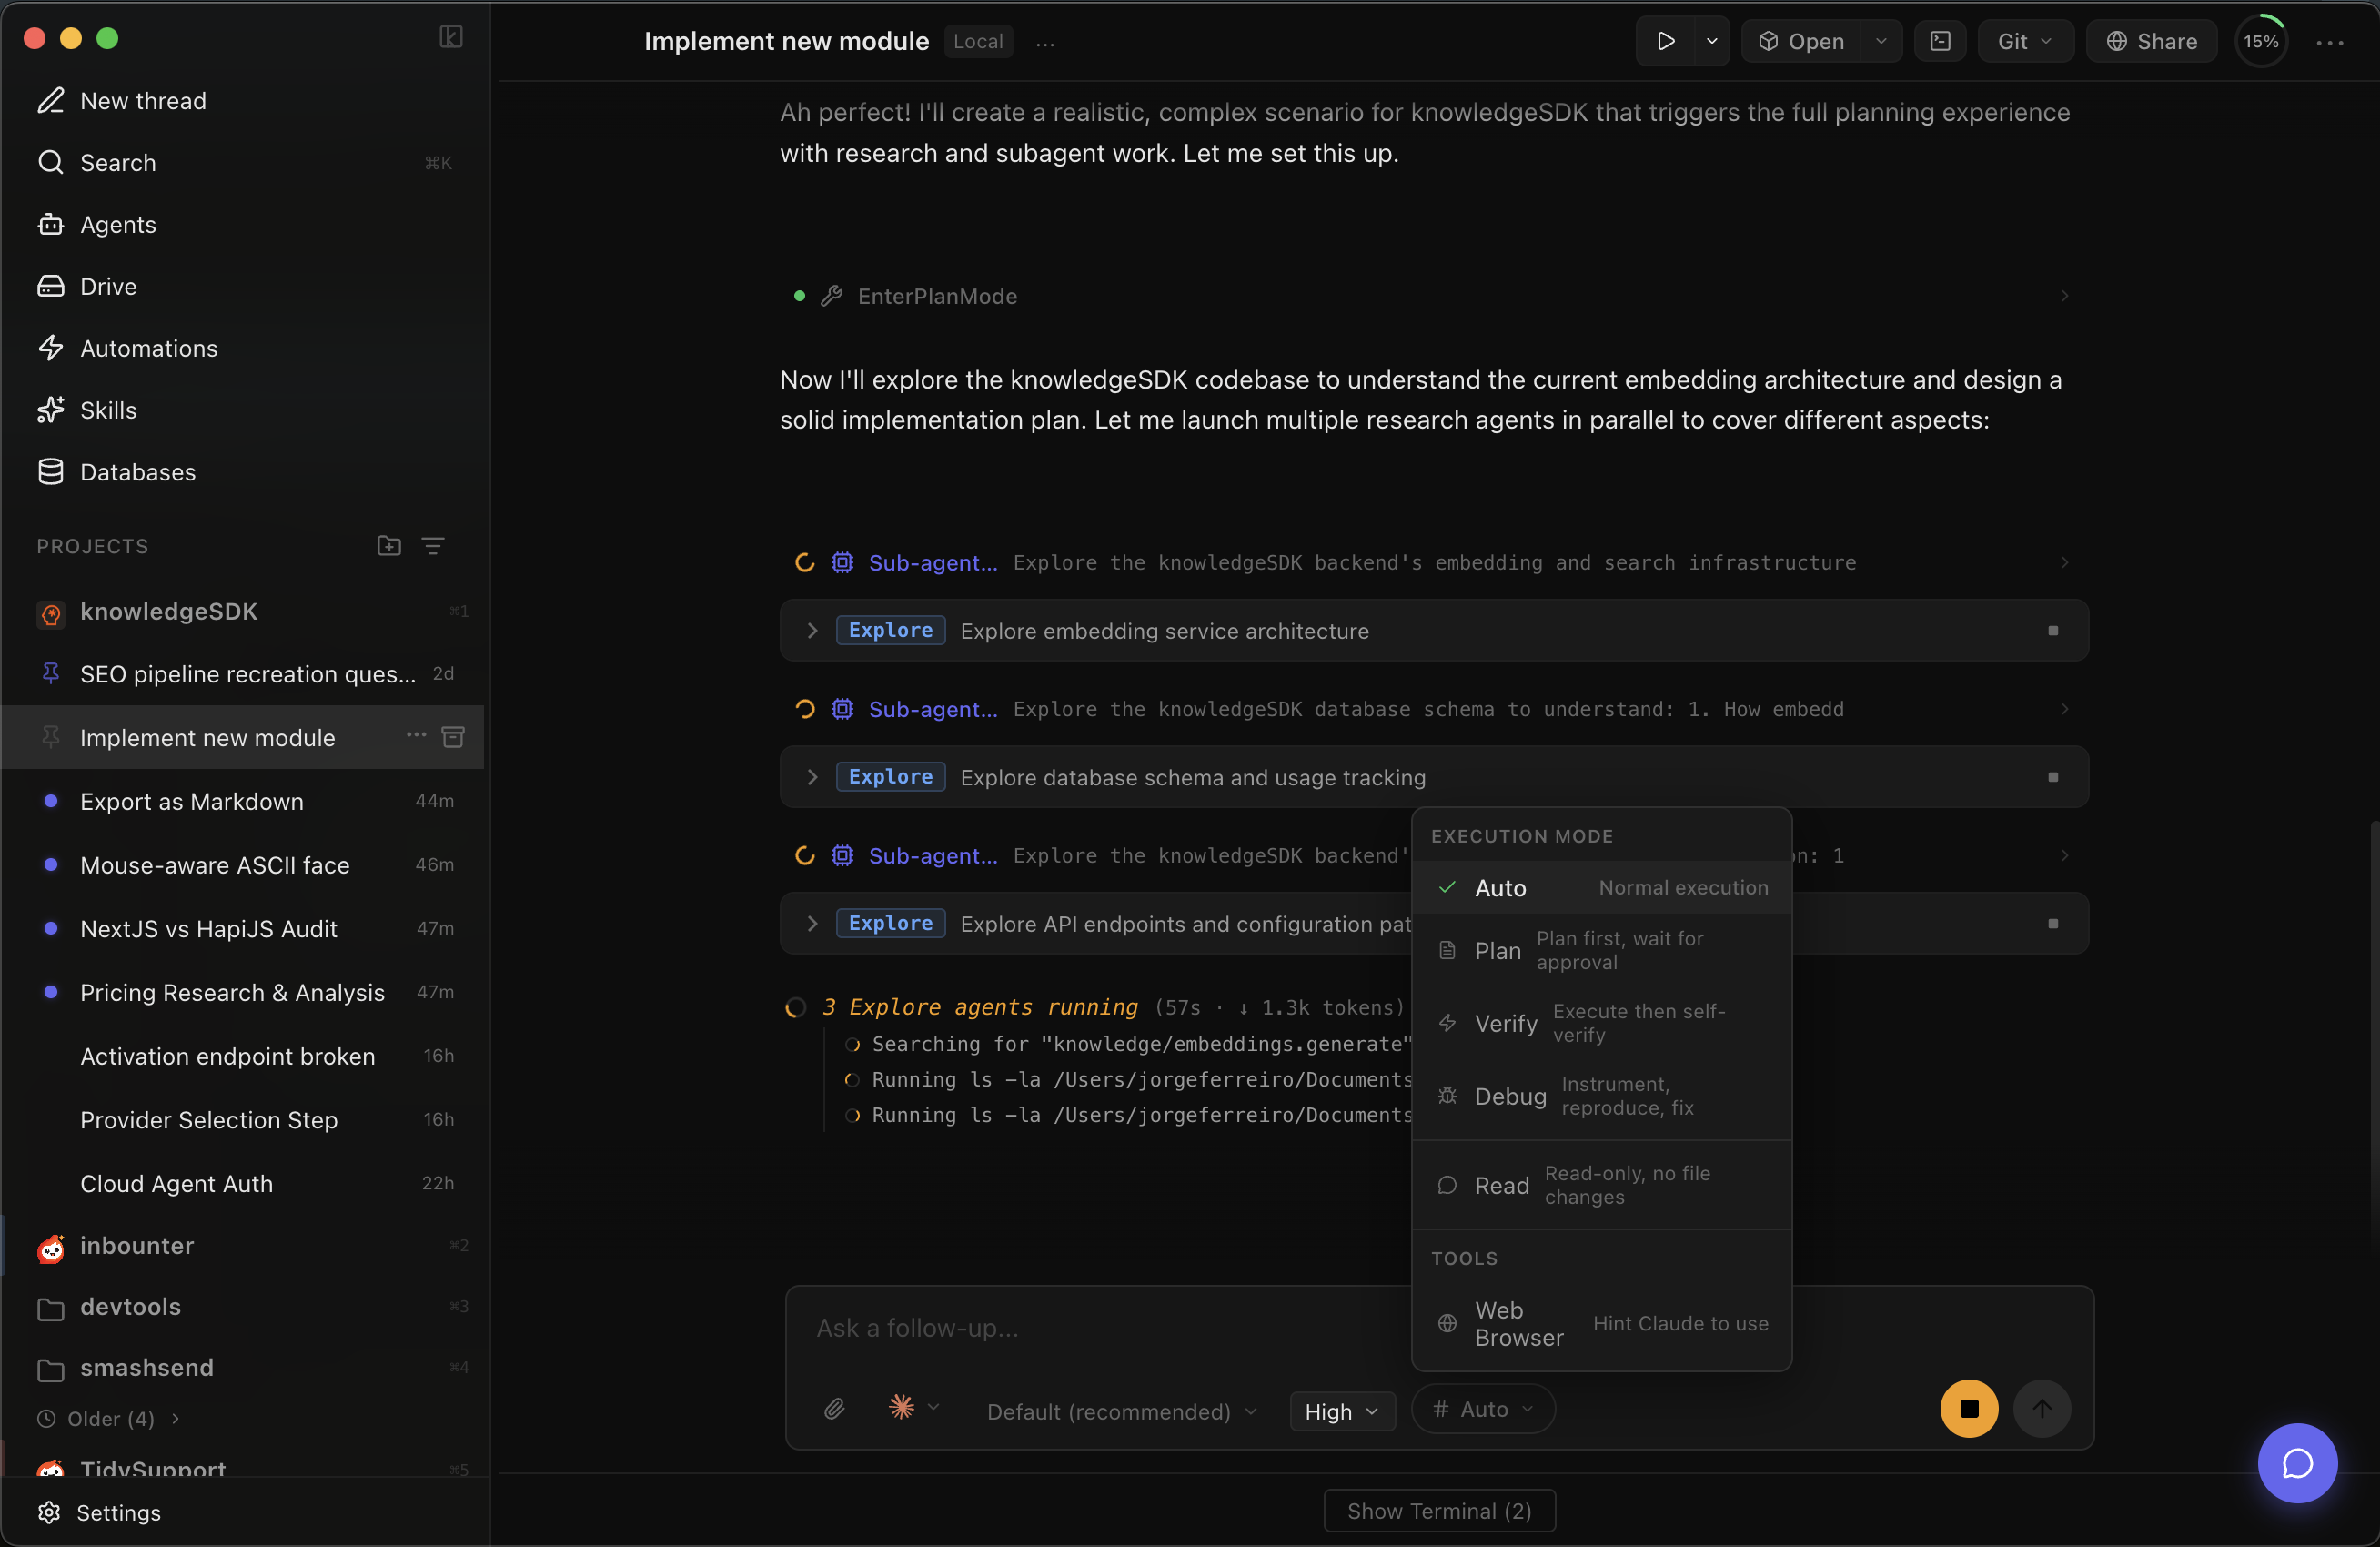Click the attach file paperclip icon
This screenshot has width=2380, height=1547.
click(834, 1409)
